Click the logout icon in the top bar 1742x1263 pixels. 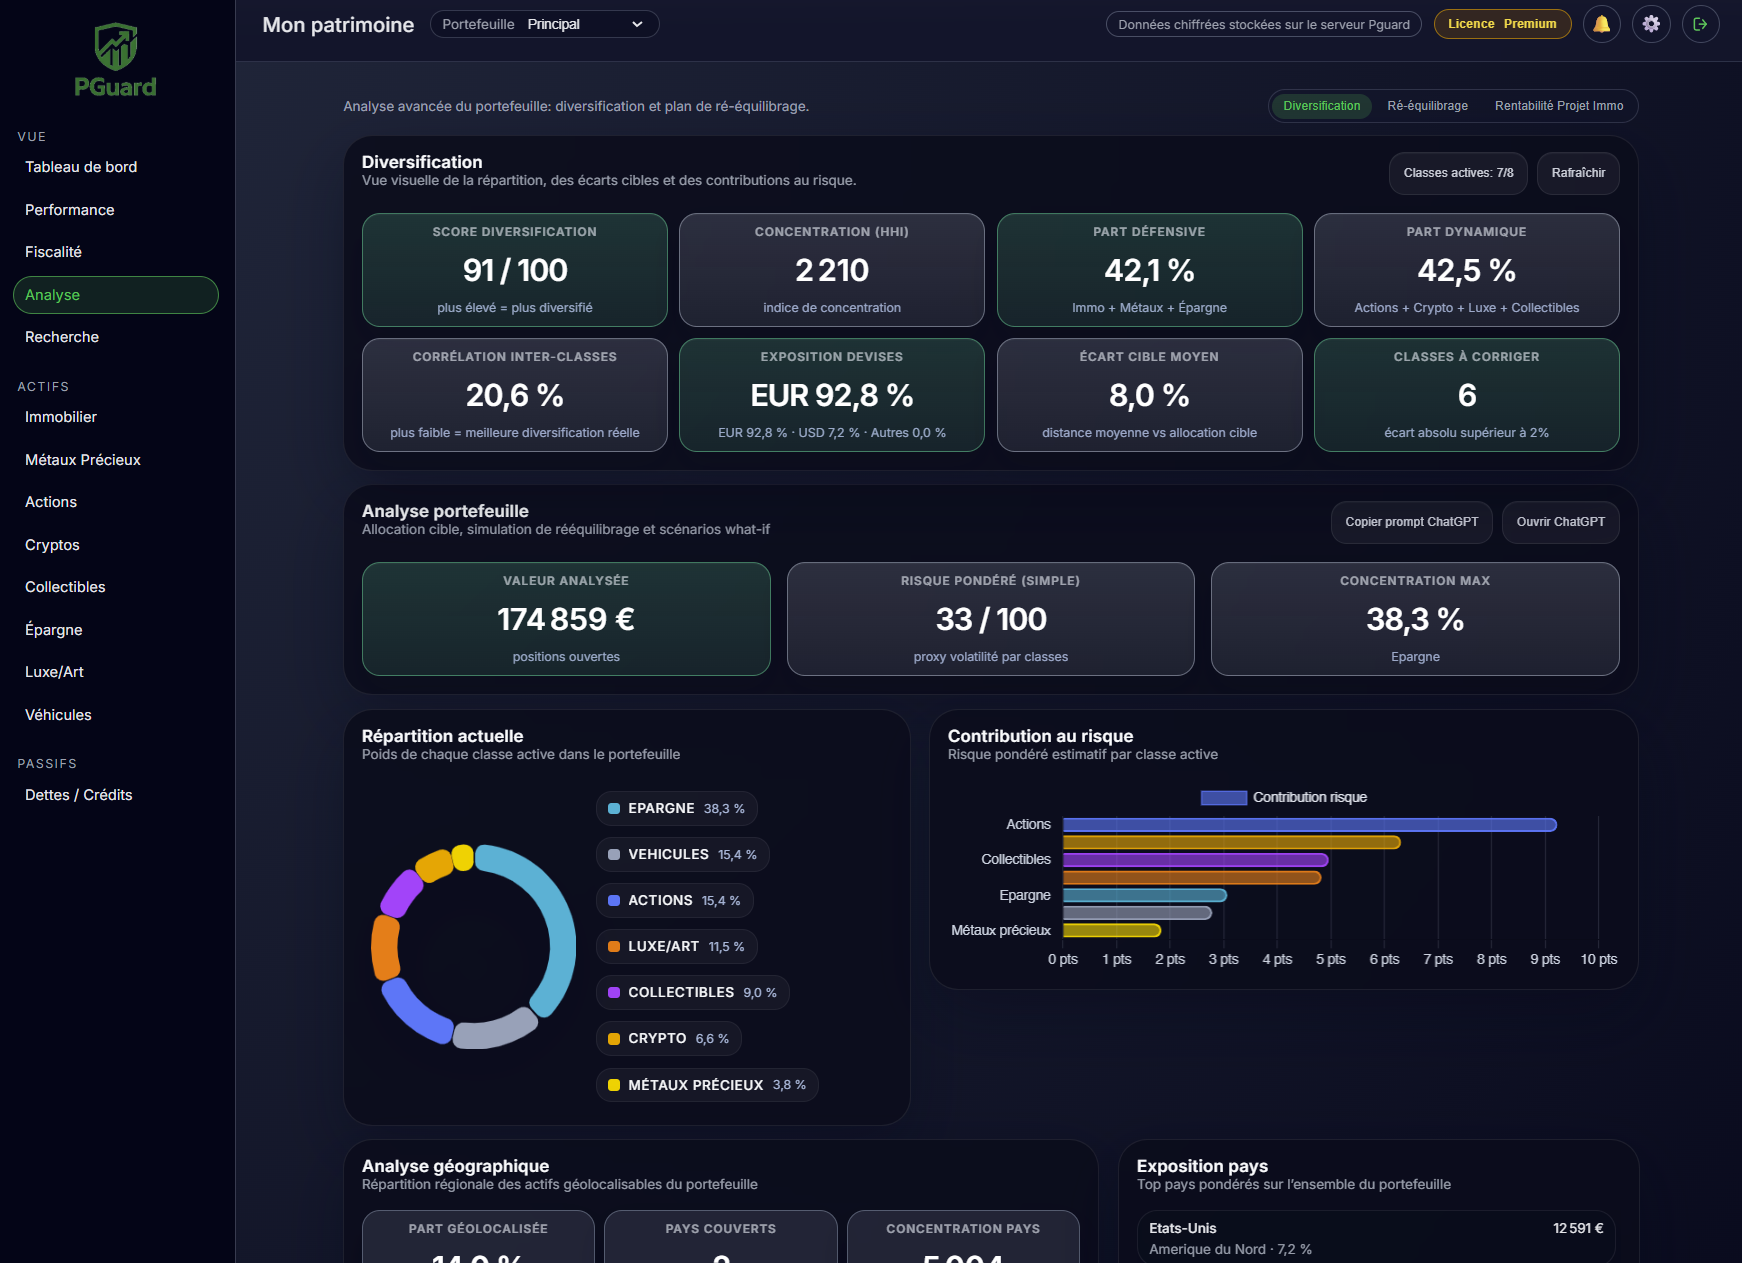tap(1701, 23)
